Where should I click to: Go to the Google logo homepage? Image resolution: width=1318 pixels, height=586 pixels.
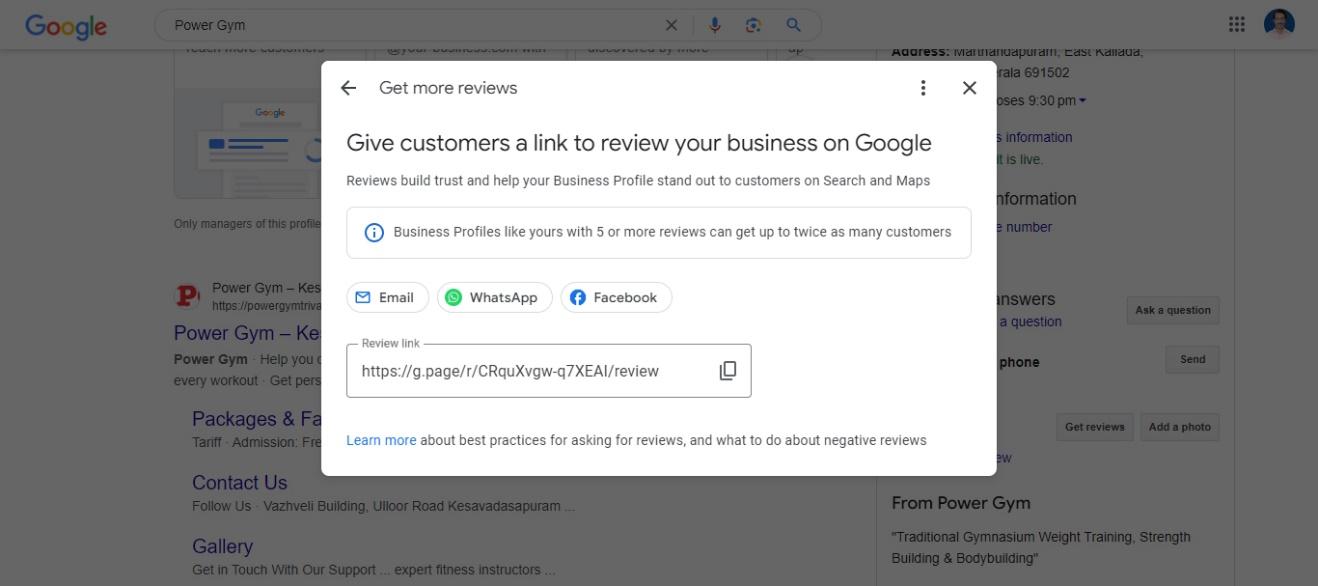point(66,26)
